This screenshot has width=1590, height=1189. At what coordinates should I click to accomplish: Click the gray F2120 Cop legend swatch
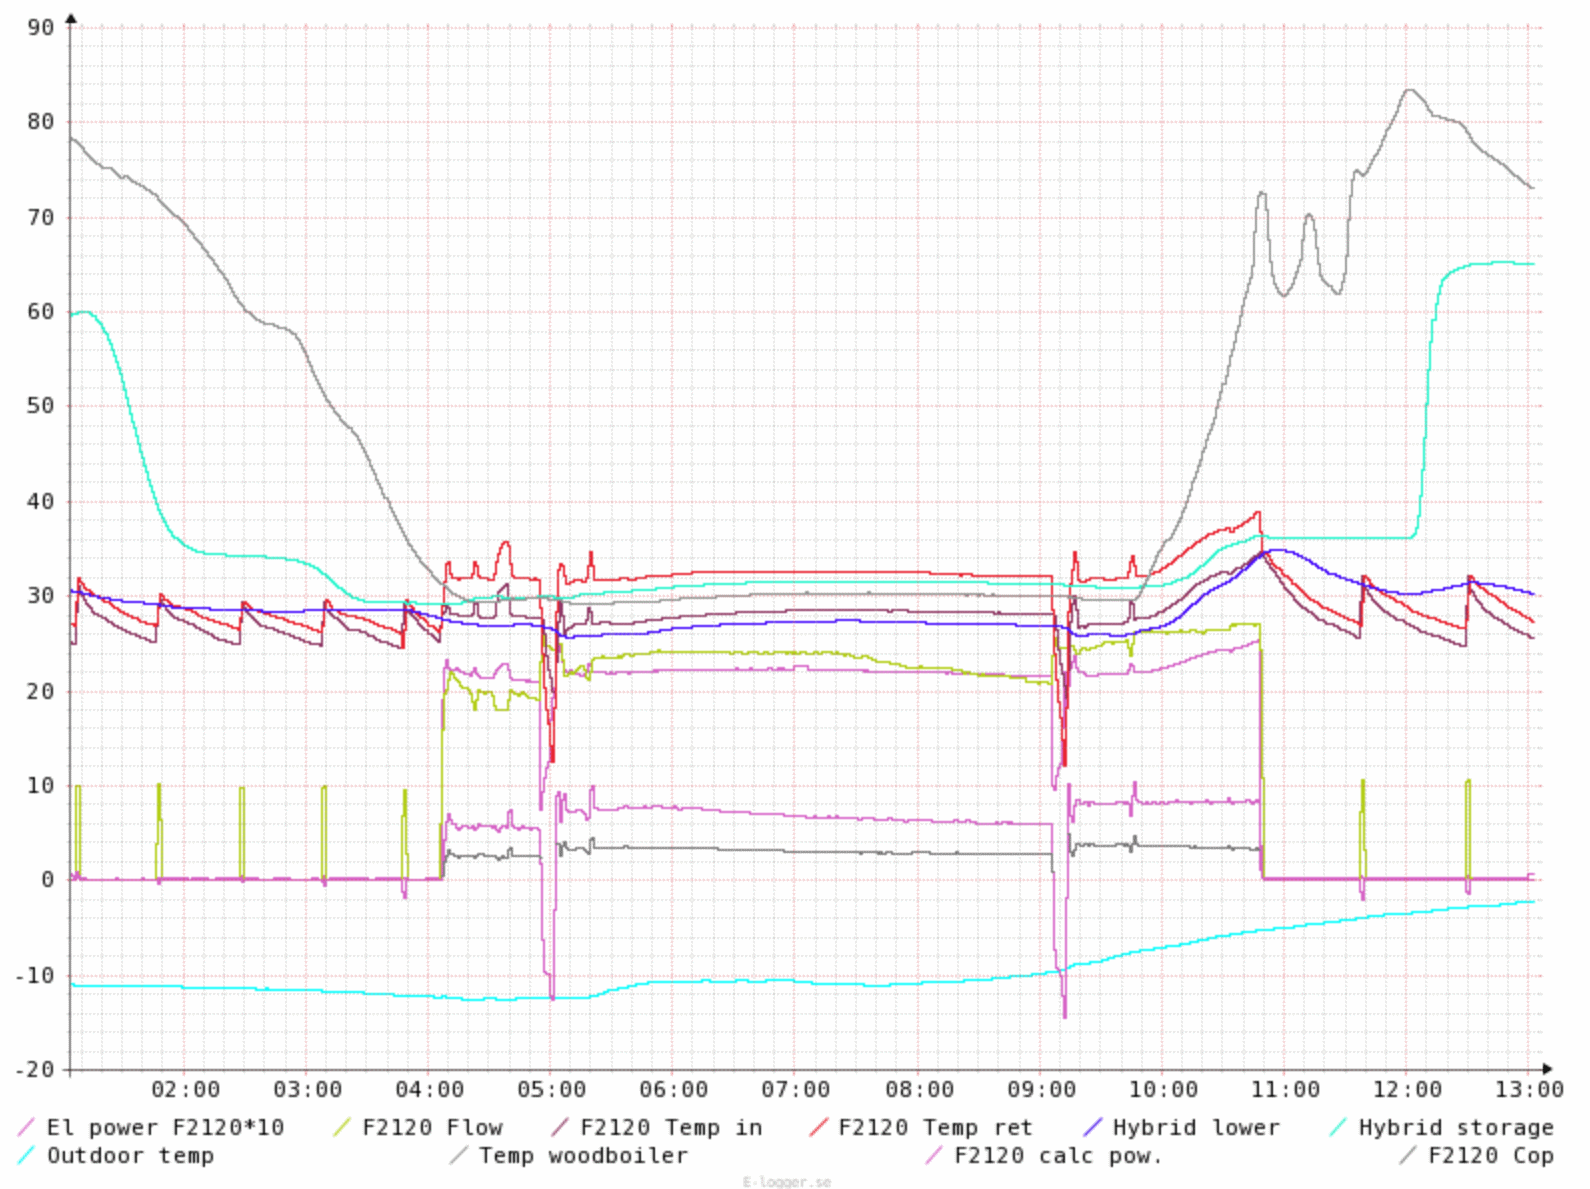click(x=1407, y=1156)
